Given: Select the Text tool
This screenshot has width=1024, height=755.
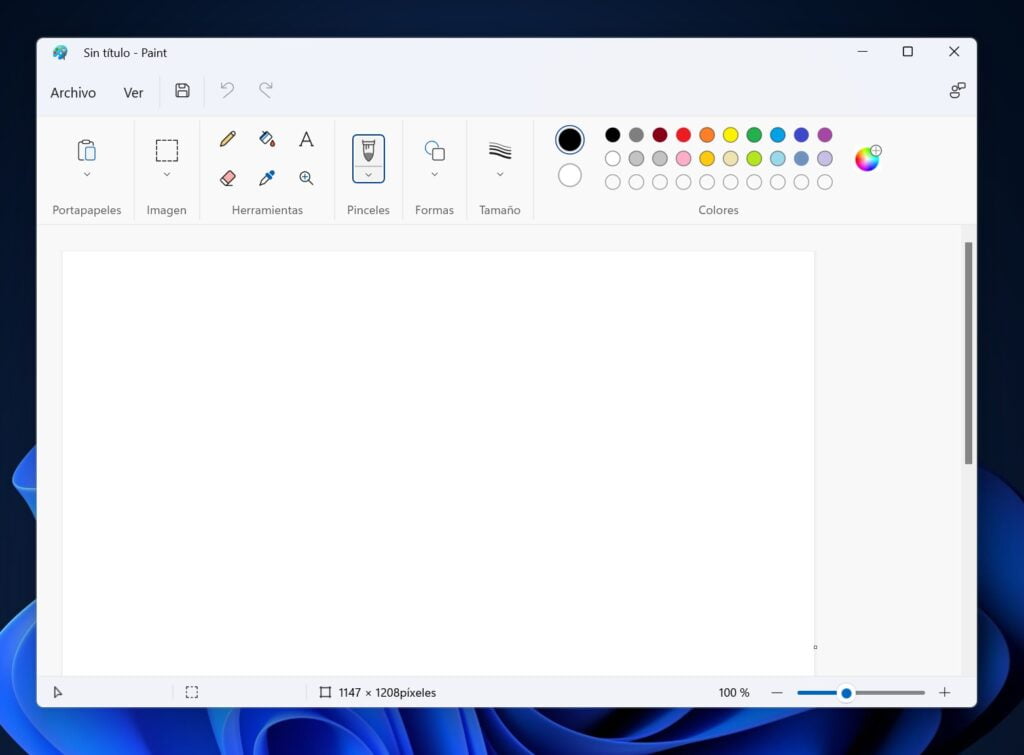Looking at the screenshot, I should coord(306,139).
